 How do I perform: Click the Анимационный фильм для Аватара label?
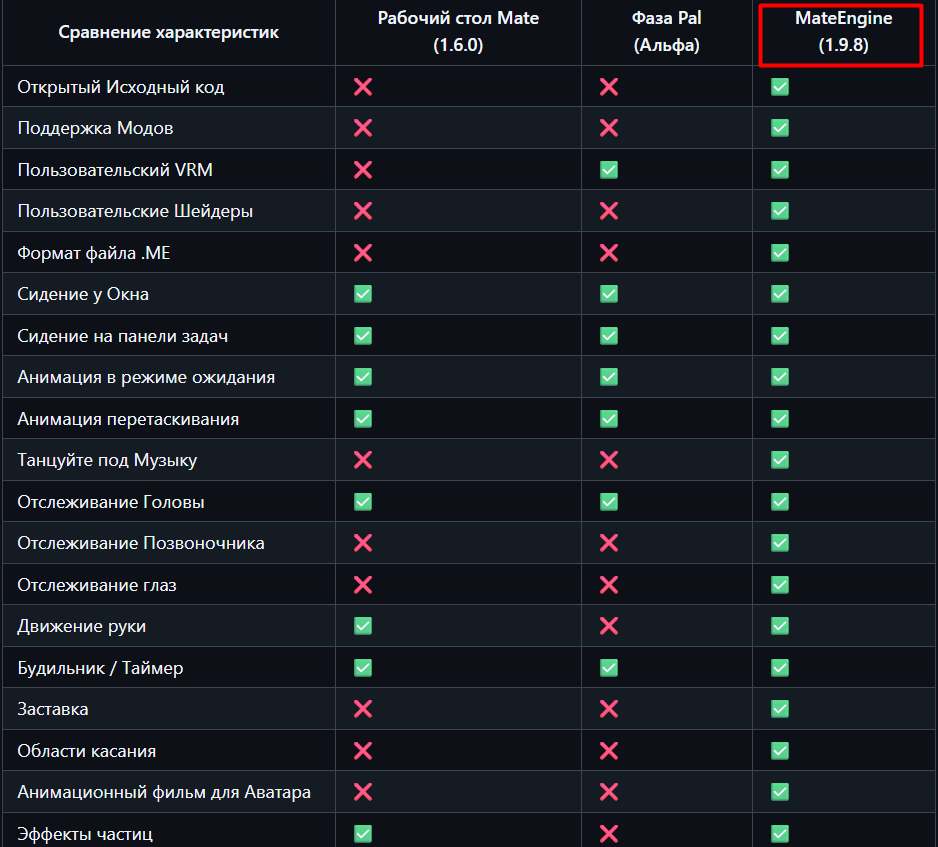(x=164, y=792)
